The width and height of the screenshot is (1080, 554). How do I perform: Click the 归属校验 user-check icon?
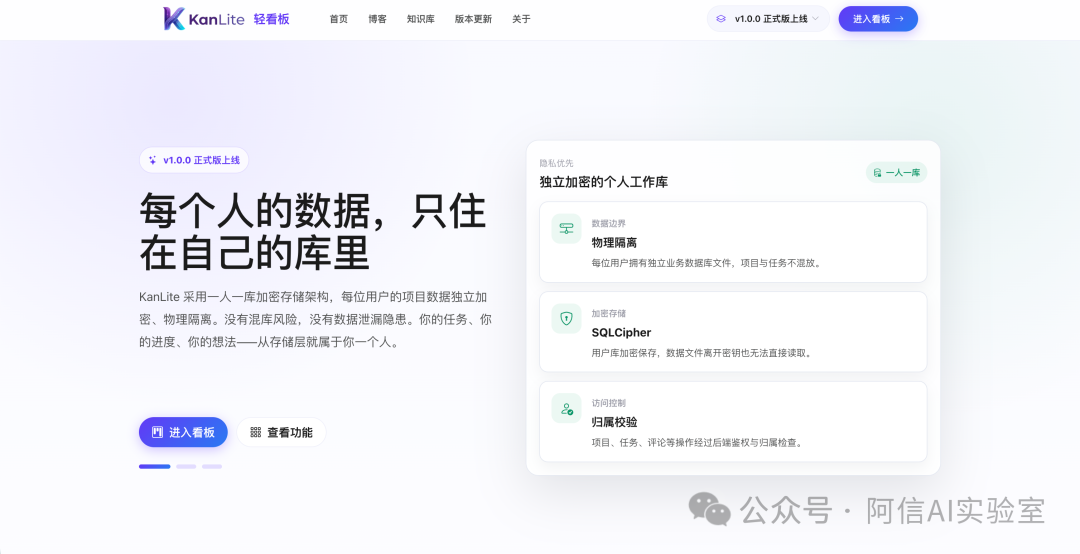[x=566, y=408]
